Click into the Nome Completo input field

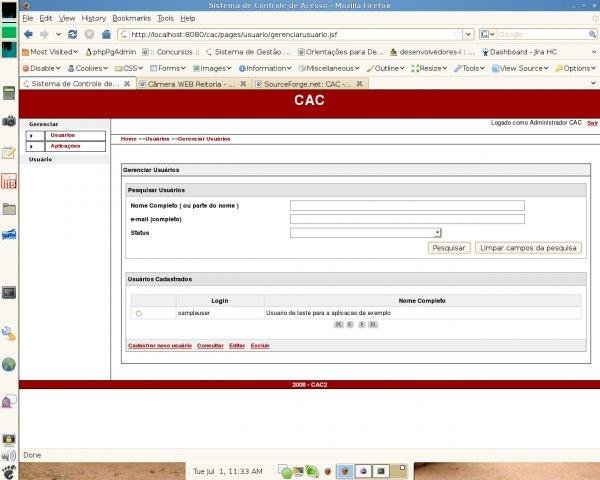(407, 206)
